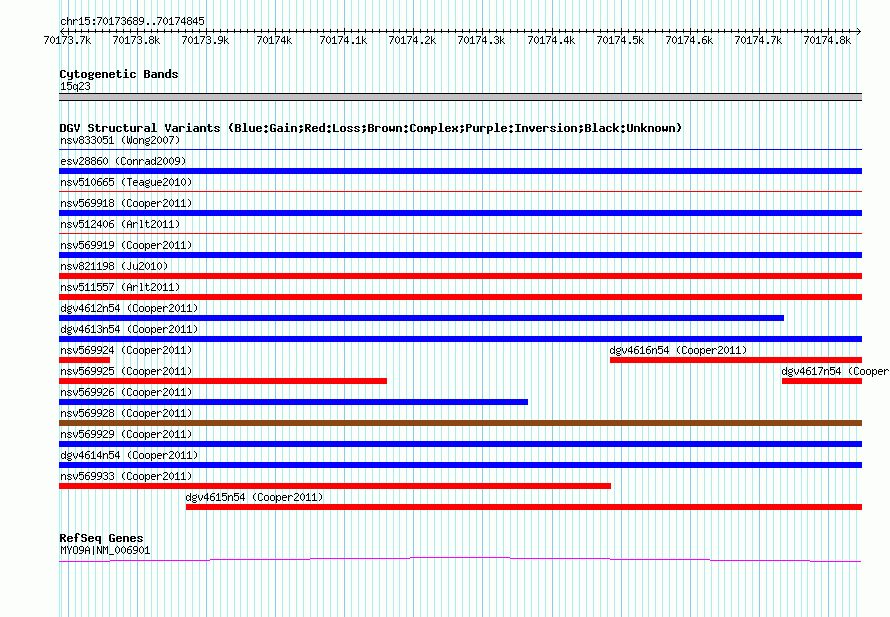Click the Cytogenetic Bands track heading
This screenshot has height=617, width=890.
point(119,74)
